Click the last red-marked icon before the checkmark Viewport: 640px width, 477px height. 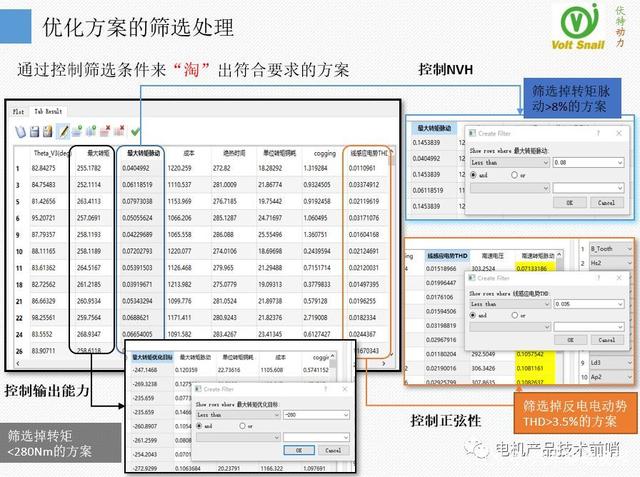pos(120,131)
